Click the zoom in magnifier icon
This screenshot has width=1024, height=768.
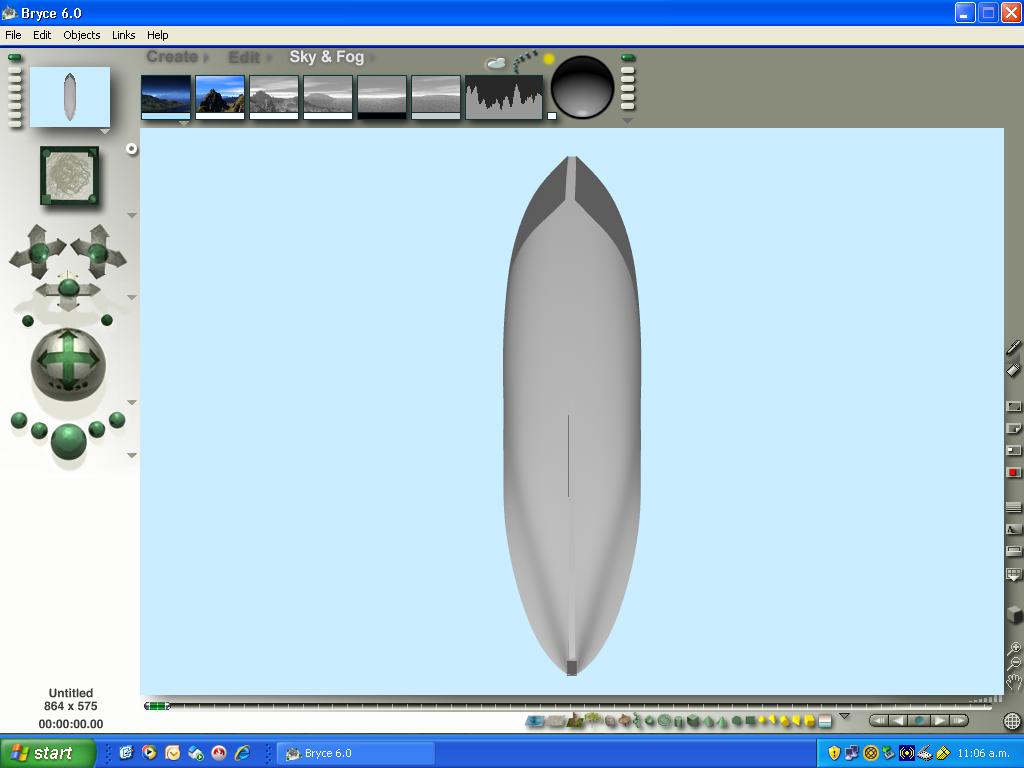pos(1014,648)
